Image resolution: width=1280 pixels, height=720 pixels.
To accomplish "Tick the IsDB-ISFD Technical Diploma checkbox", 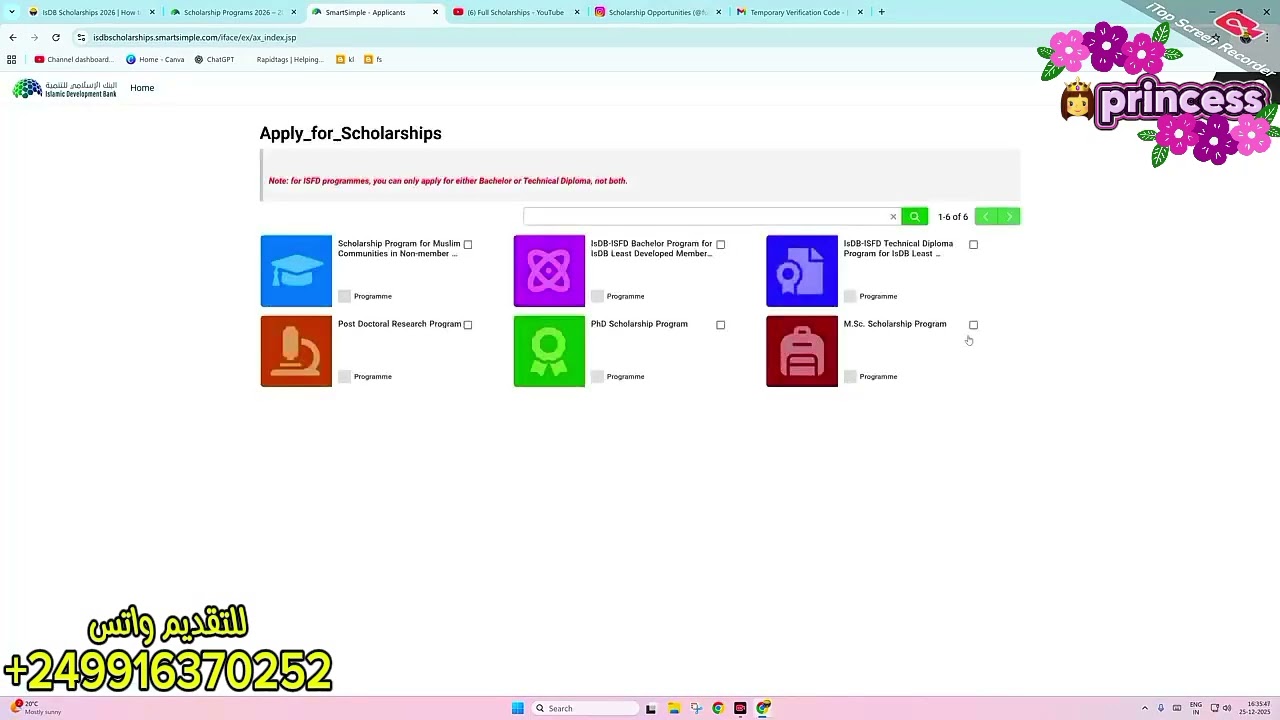I will (x=973, y=245).
